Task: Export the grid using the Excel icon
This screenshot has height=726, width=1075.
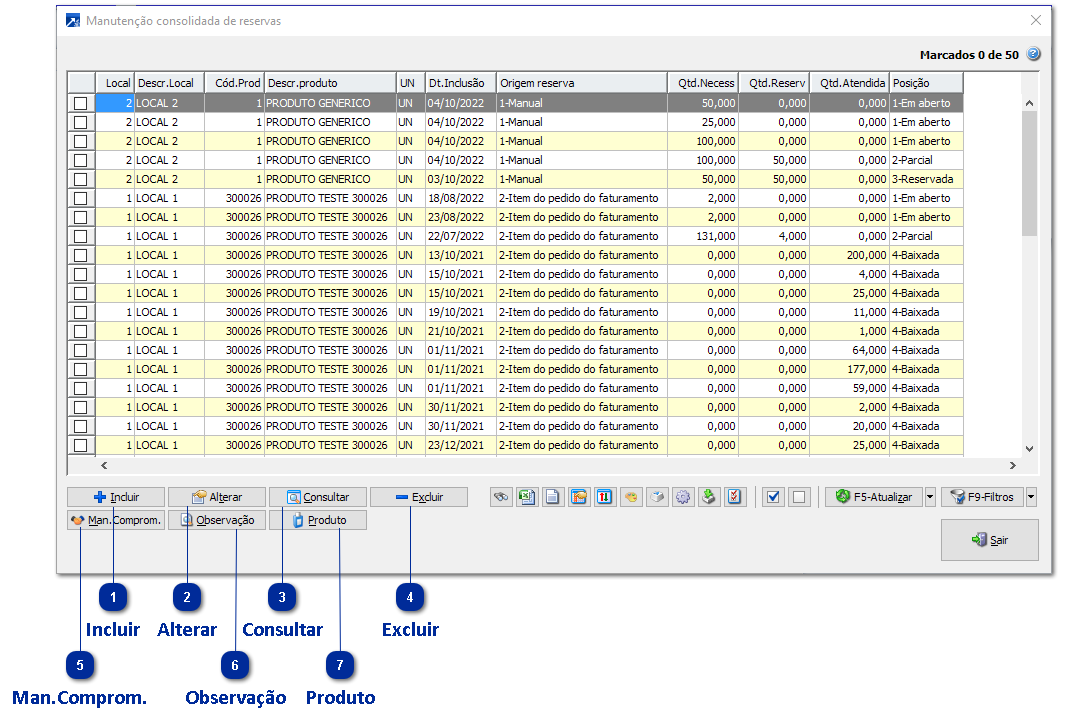Action: coord(527,497)
